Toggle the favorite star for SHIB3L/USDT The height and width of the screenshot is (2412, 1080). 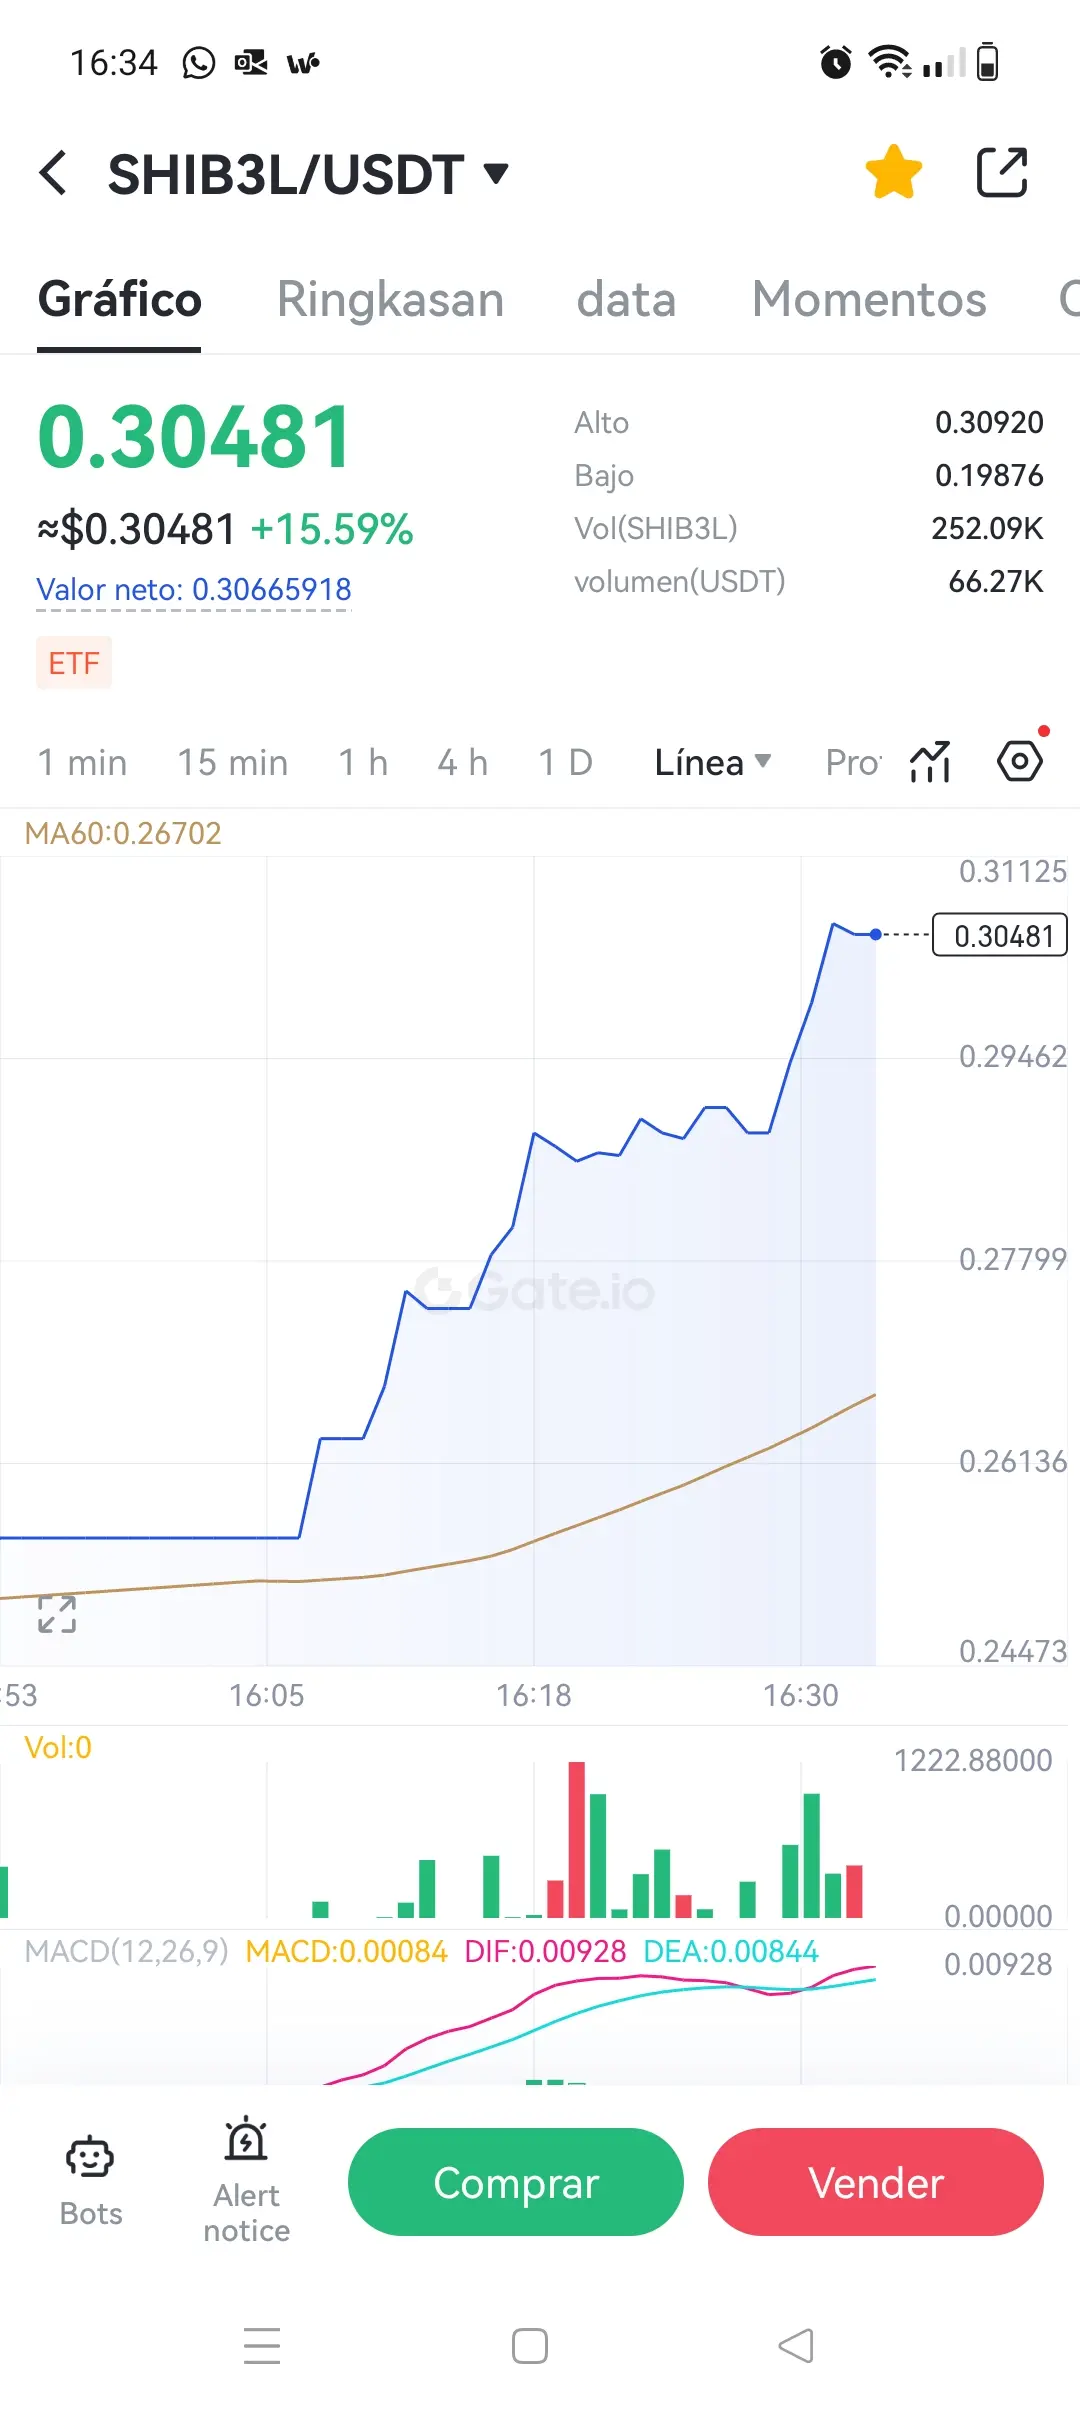click(x=893, y=172)
